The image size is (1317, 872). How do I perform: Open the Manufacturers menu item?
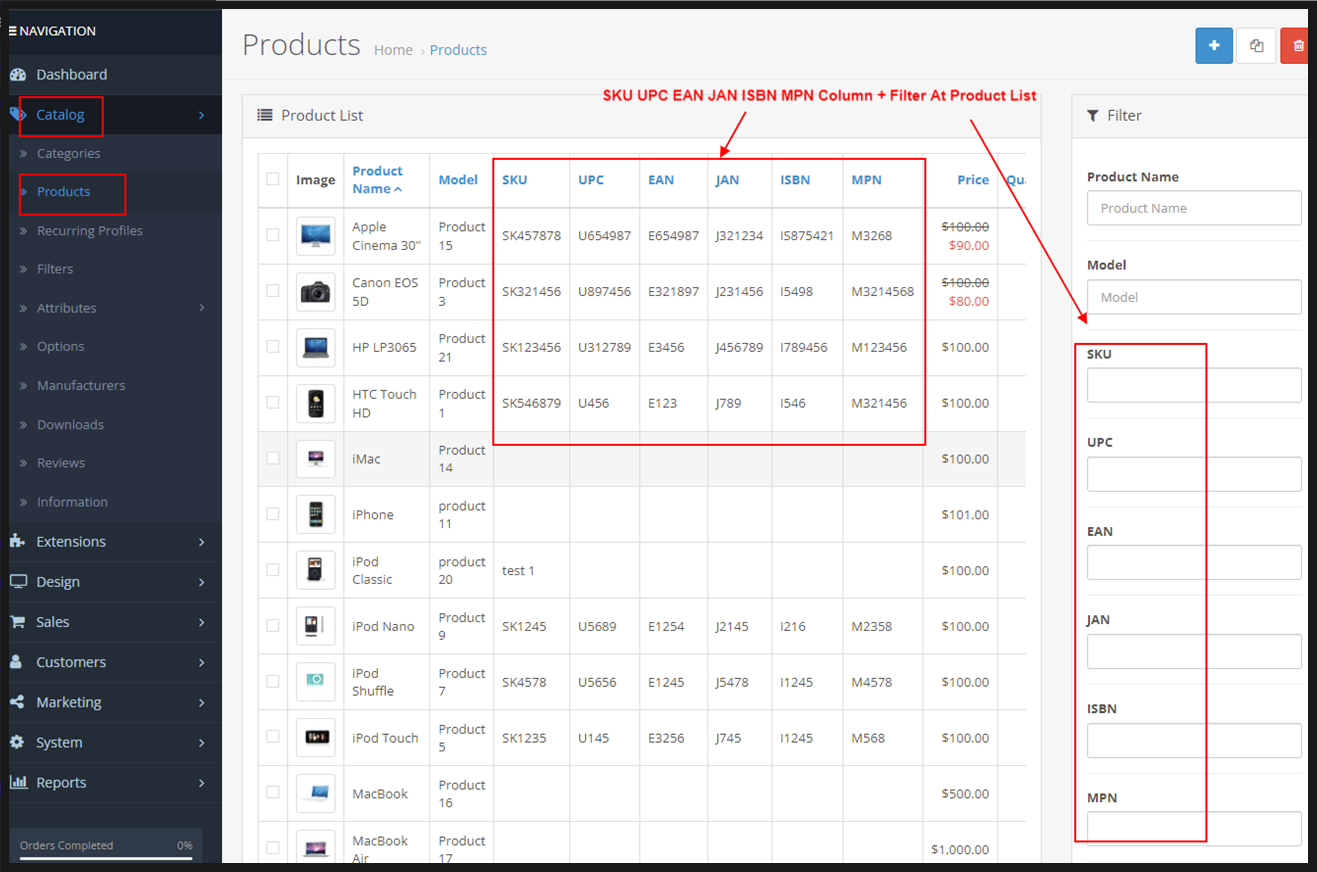coord(80,385)
